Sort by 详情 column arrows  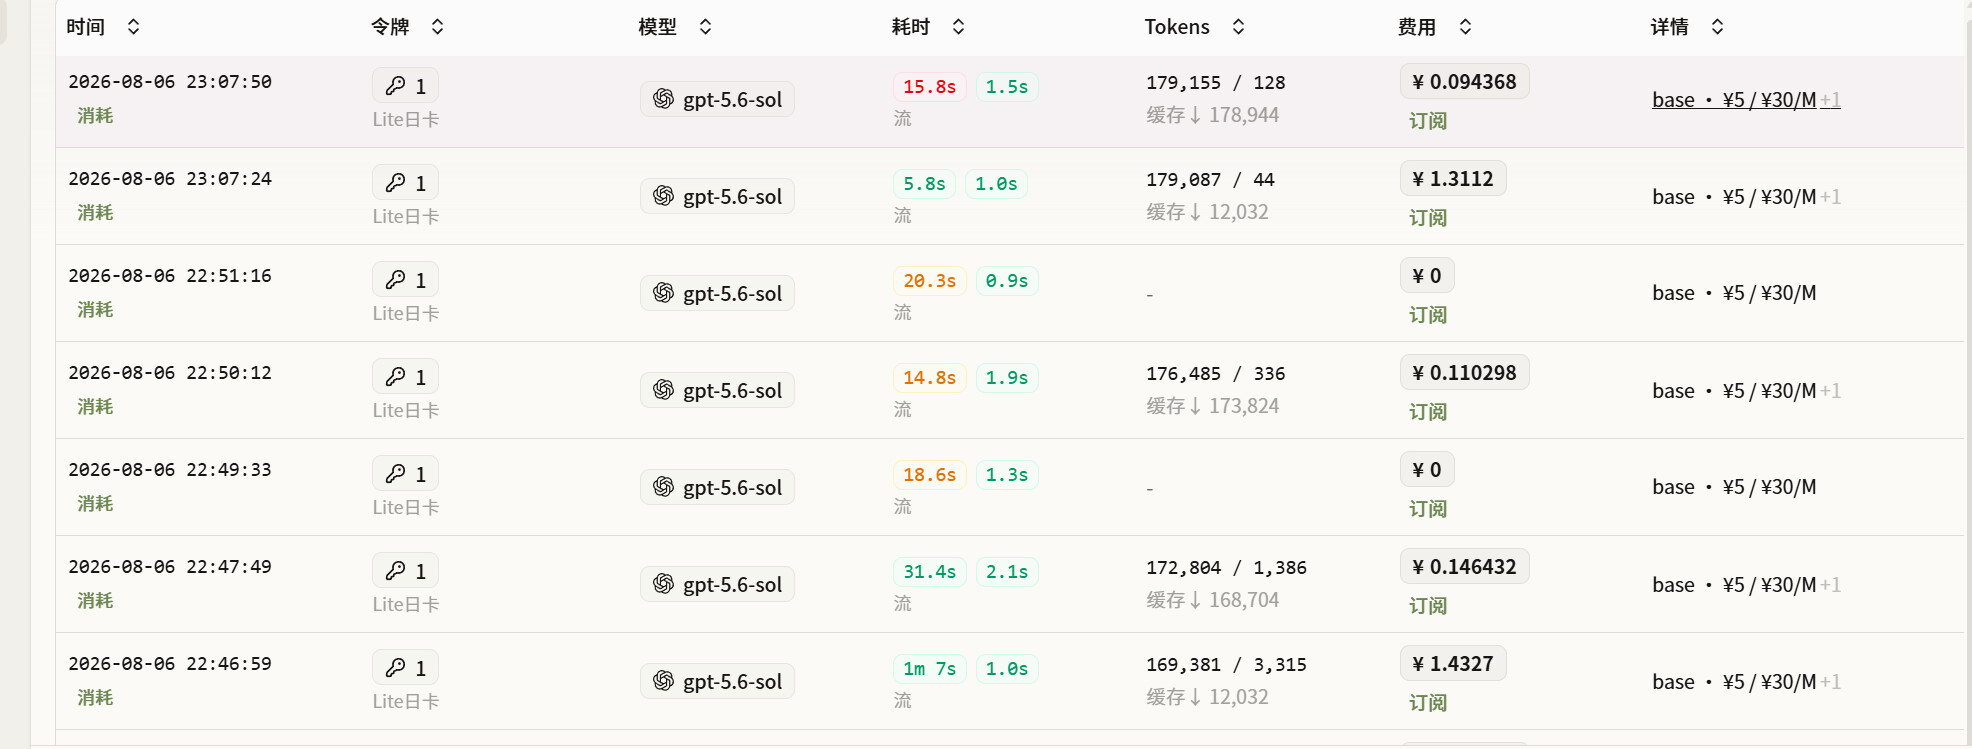click(1717, 27)
